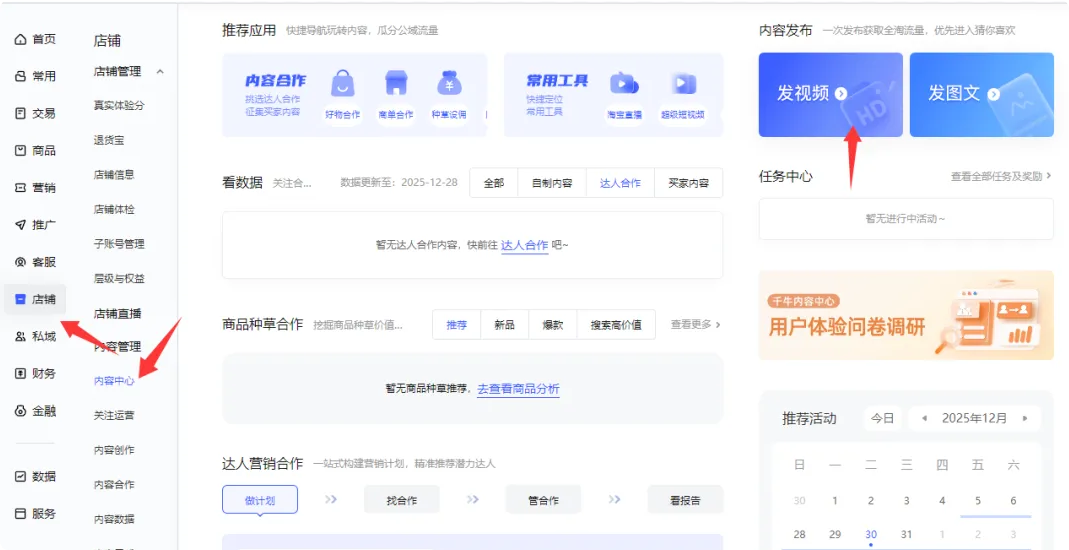Switch to 买家内容 data tab

click(688, 183)
